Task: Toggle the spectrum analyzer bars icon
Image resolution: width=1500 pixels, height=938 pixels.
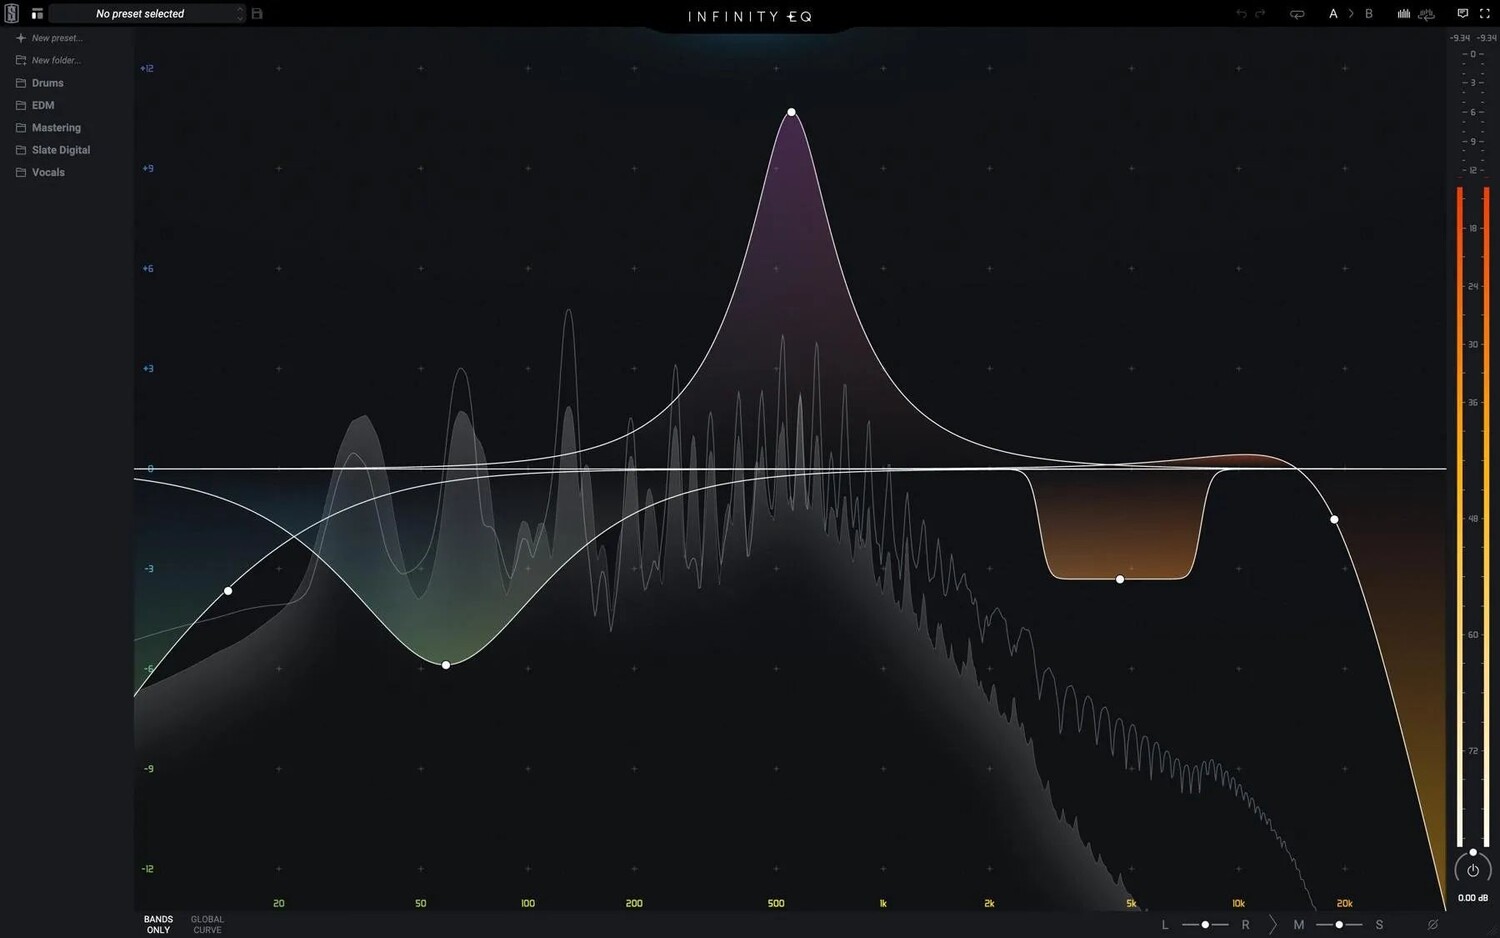Action: 1404,14
